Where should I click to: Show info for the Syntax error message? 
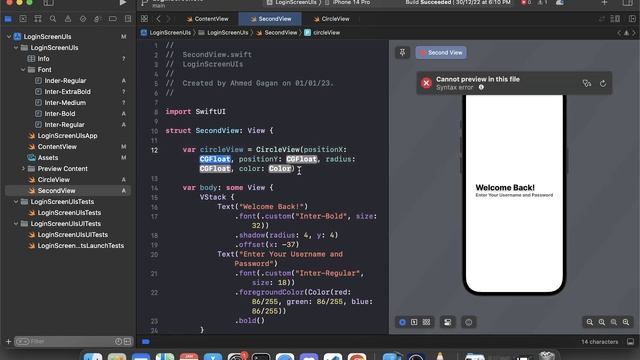(x=481, y=87)
